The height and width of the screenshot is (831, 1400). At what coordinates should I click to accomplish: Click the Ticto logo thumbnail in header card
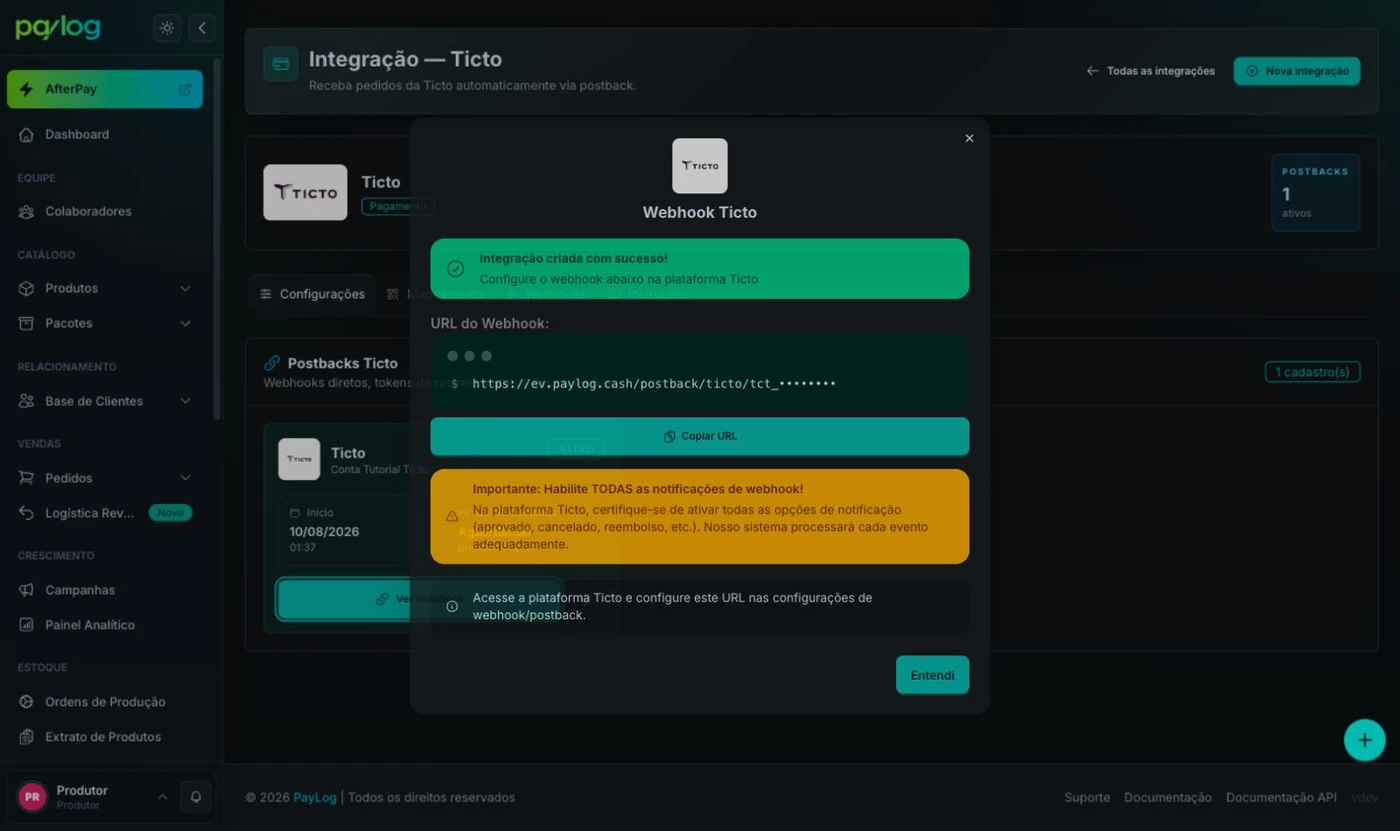click(305, 192)
